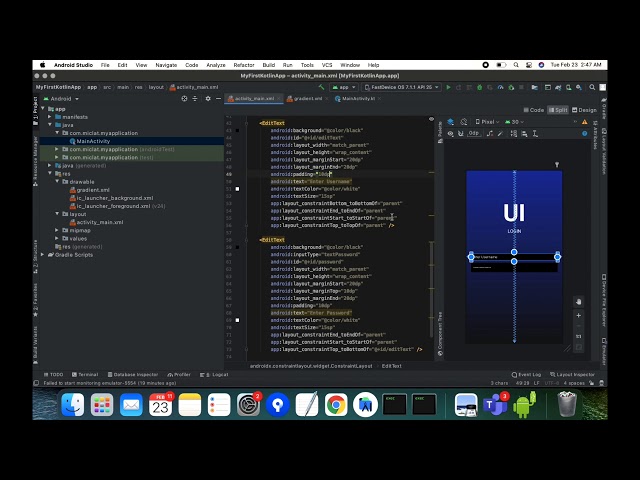Click the orientation rotate icon in design toolbar
Image resolution: width=640 pixels, height=480 pixels.
click(464, 122)
